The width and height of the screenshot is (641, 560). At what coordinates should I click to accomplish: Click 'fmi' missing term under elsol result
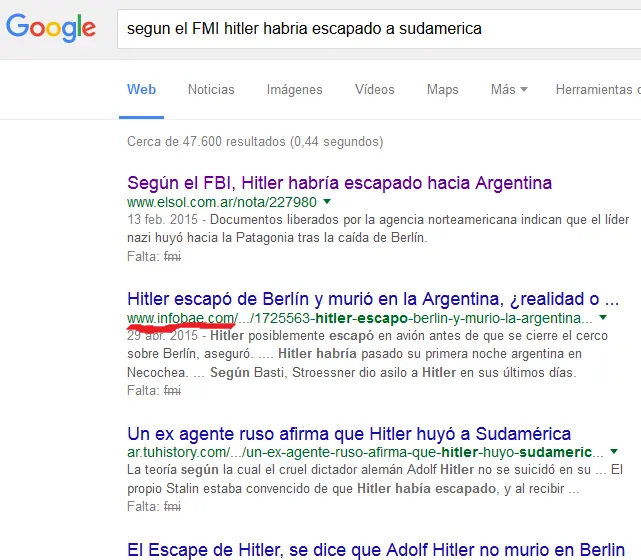[172, 257]
